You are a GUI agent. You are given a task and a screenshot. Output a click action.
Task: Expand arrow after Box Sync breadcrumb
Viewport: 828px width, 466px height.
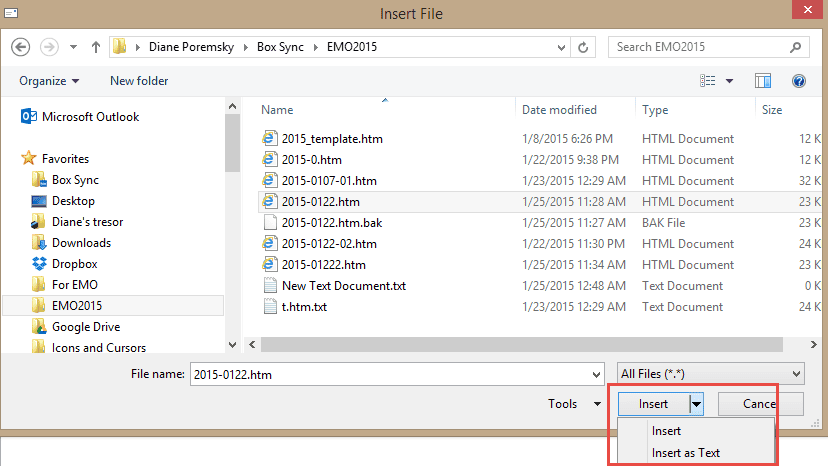tap(315, 48)
